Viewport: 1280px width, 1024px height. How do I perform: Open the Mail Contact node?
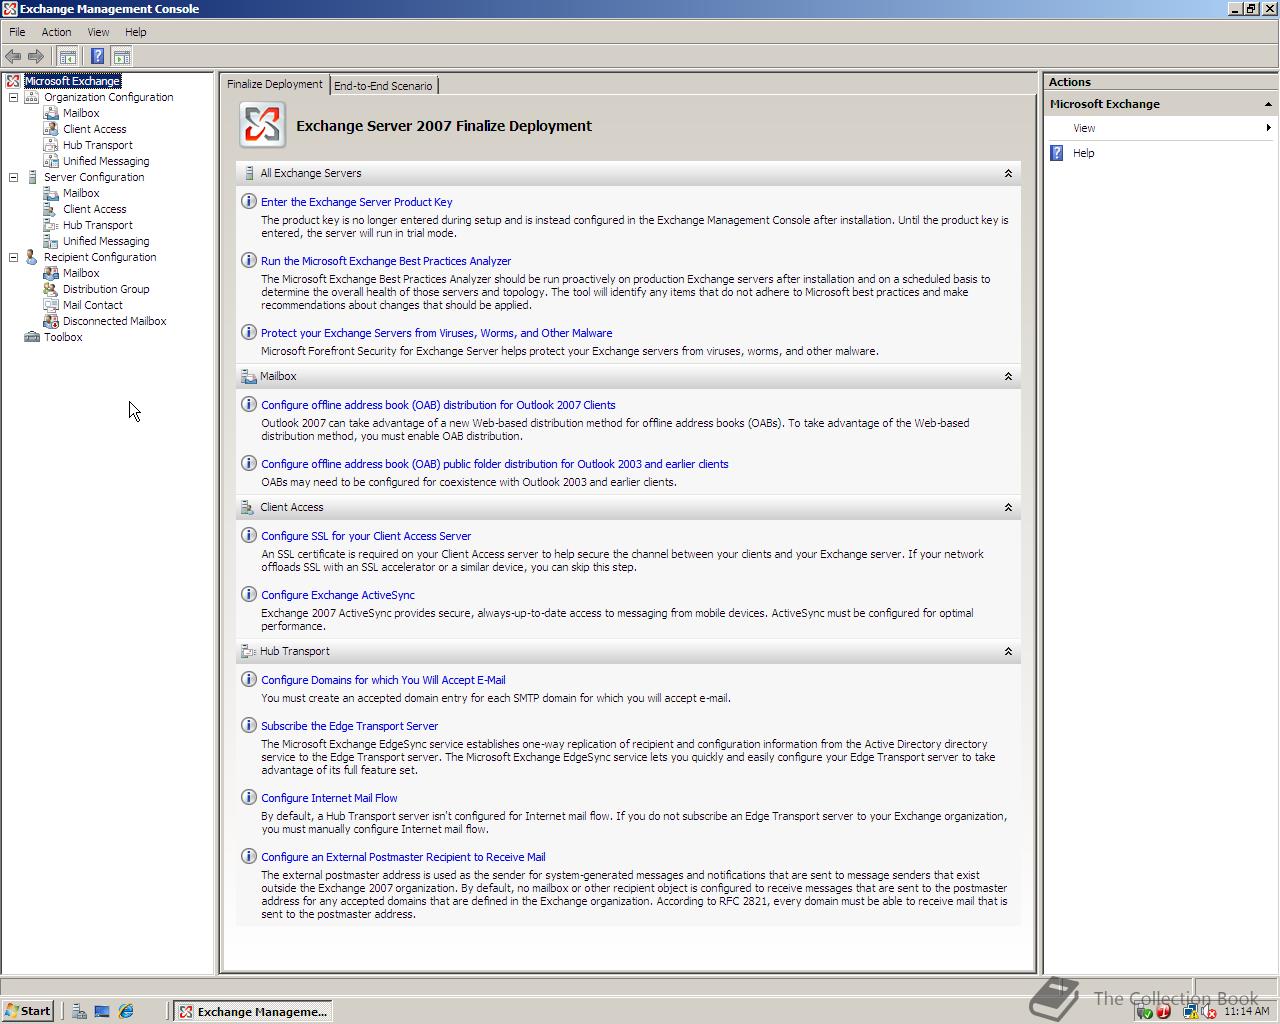[x=93, y=305]
